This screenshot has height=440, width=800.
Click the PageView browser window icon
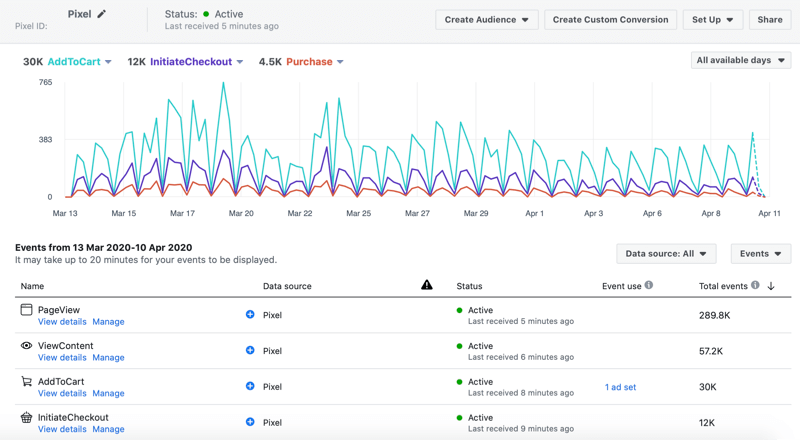pyautogui.click(x=27, y=310)
